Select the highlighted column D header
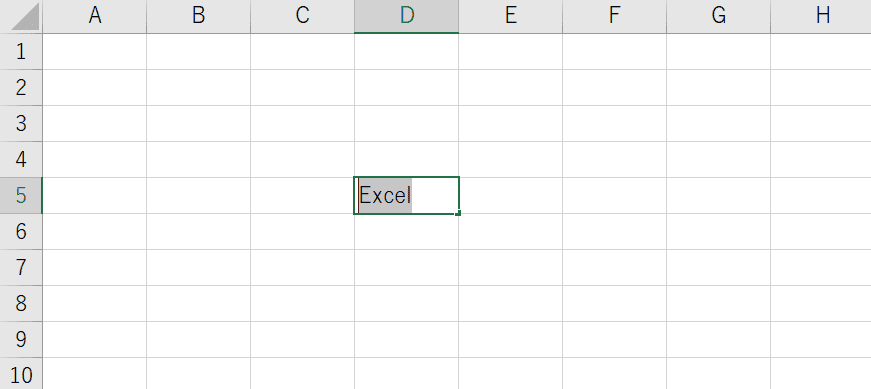Screen dimensions: 871x389 pos(407,16)
